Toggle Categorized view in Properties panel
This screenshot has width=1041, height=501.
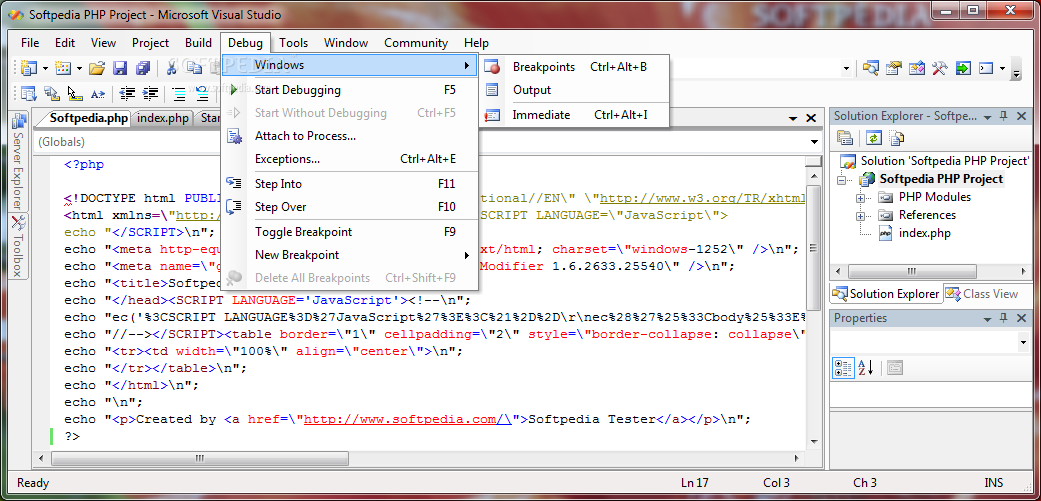click(843, 368)
